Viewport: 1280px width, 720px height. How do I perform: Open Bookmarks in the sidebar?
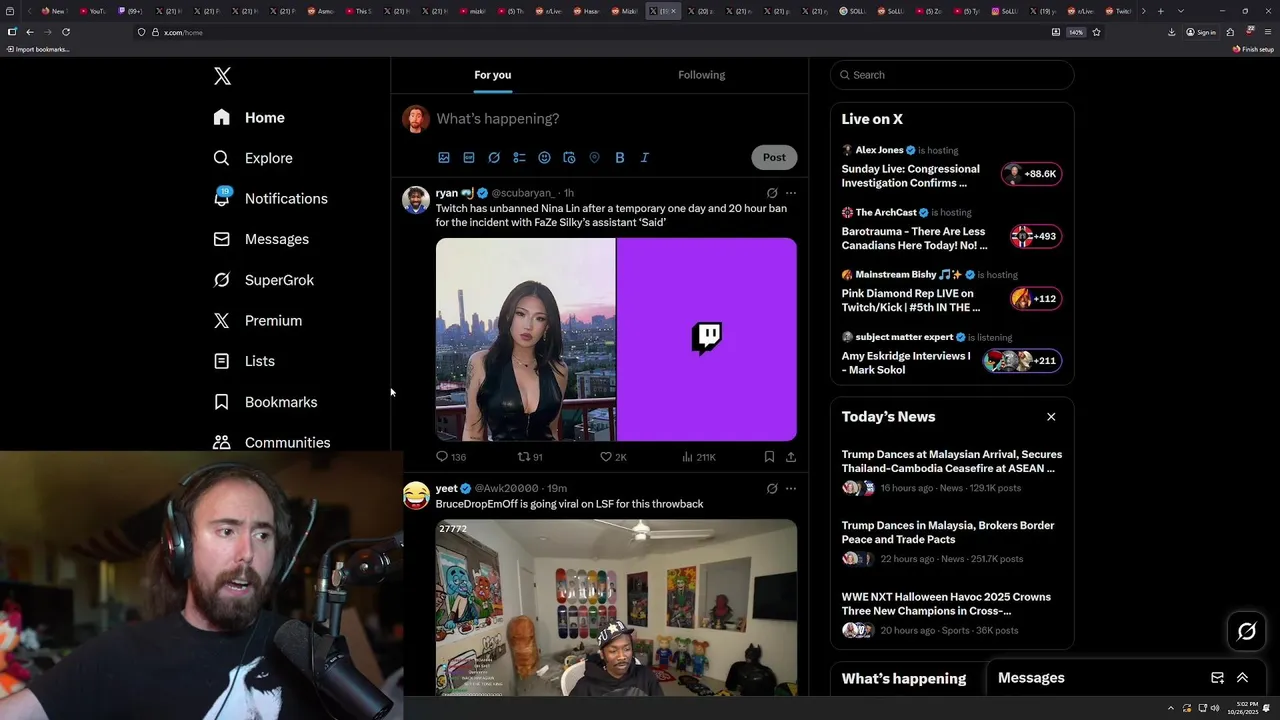(x=265, y=402)
